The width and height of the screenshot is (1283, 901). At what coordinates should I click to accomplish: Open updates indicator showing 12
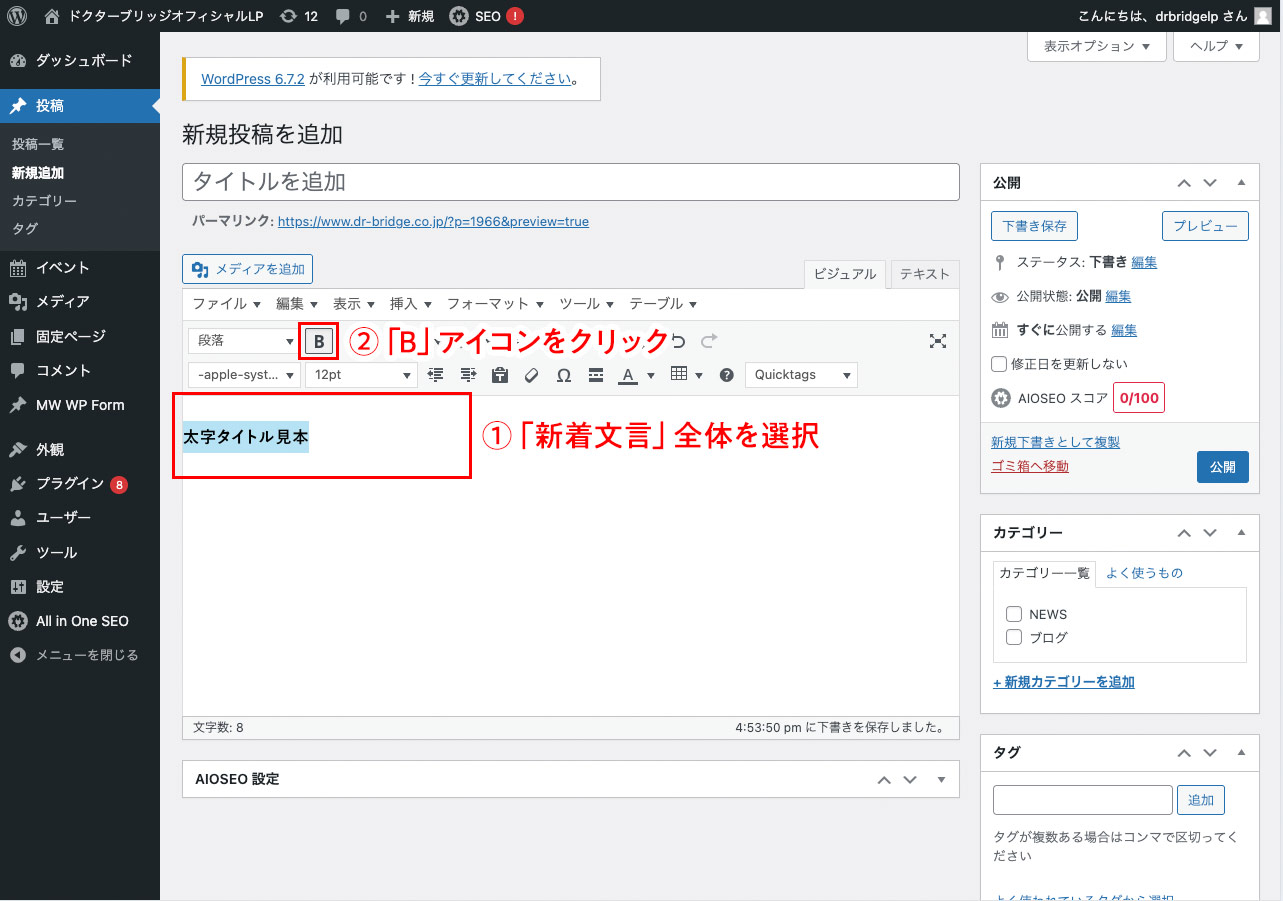point(299,16)
